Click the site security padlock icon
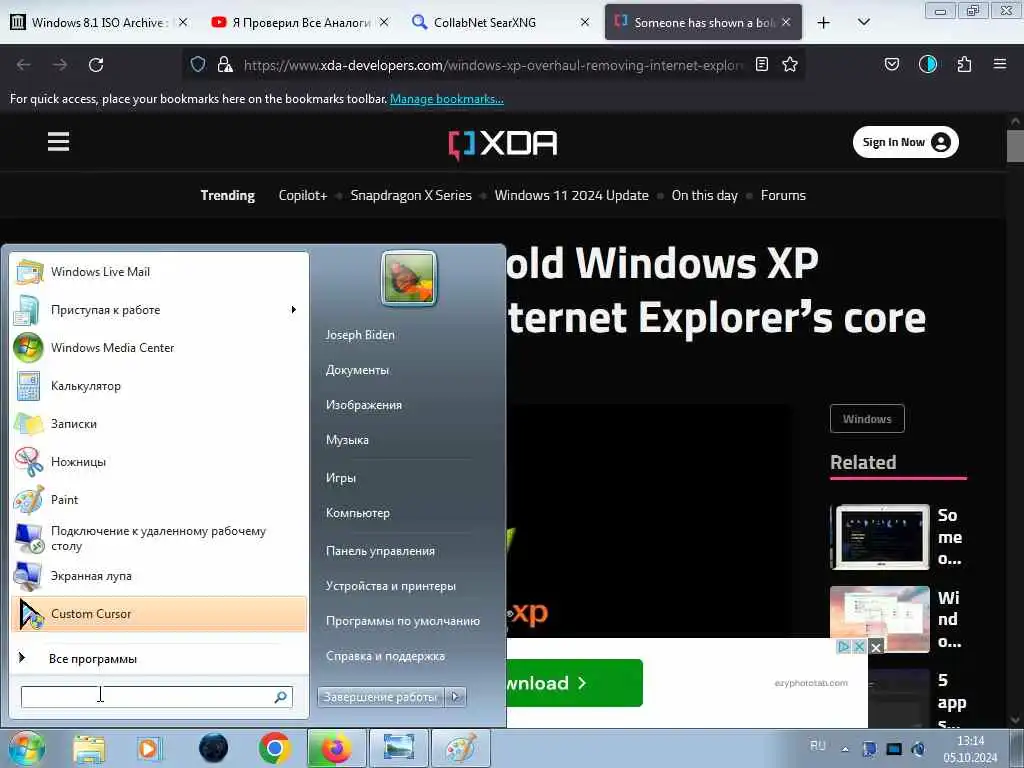 pos(225,64)
